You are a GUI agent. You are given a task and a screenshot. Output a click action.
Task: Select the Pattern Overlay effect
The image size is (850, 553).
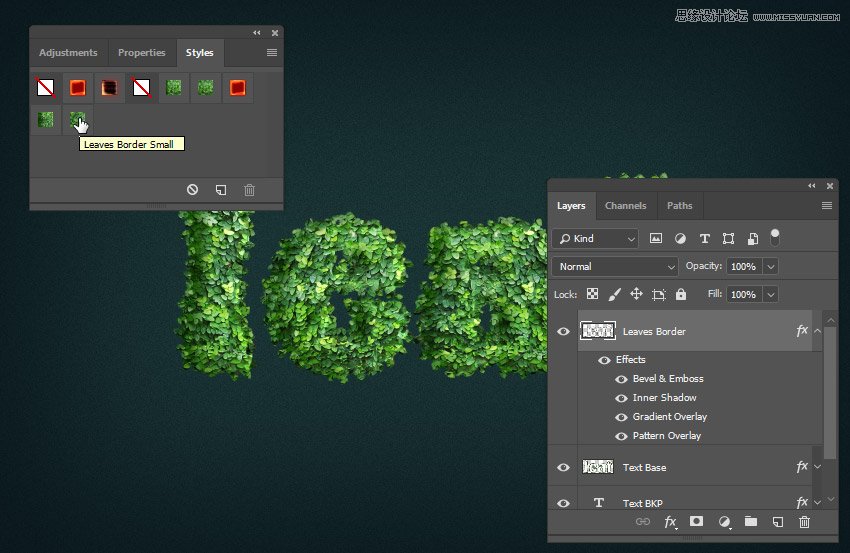[x=666, y=436]
